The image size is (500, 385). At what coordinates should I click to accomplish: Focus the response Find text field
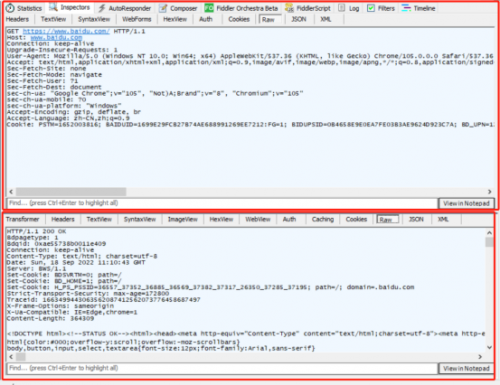click(x=222, y=368)
